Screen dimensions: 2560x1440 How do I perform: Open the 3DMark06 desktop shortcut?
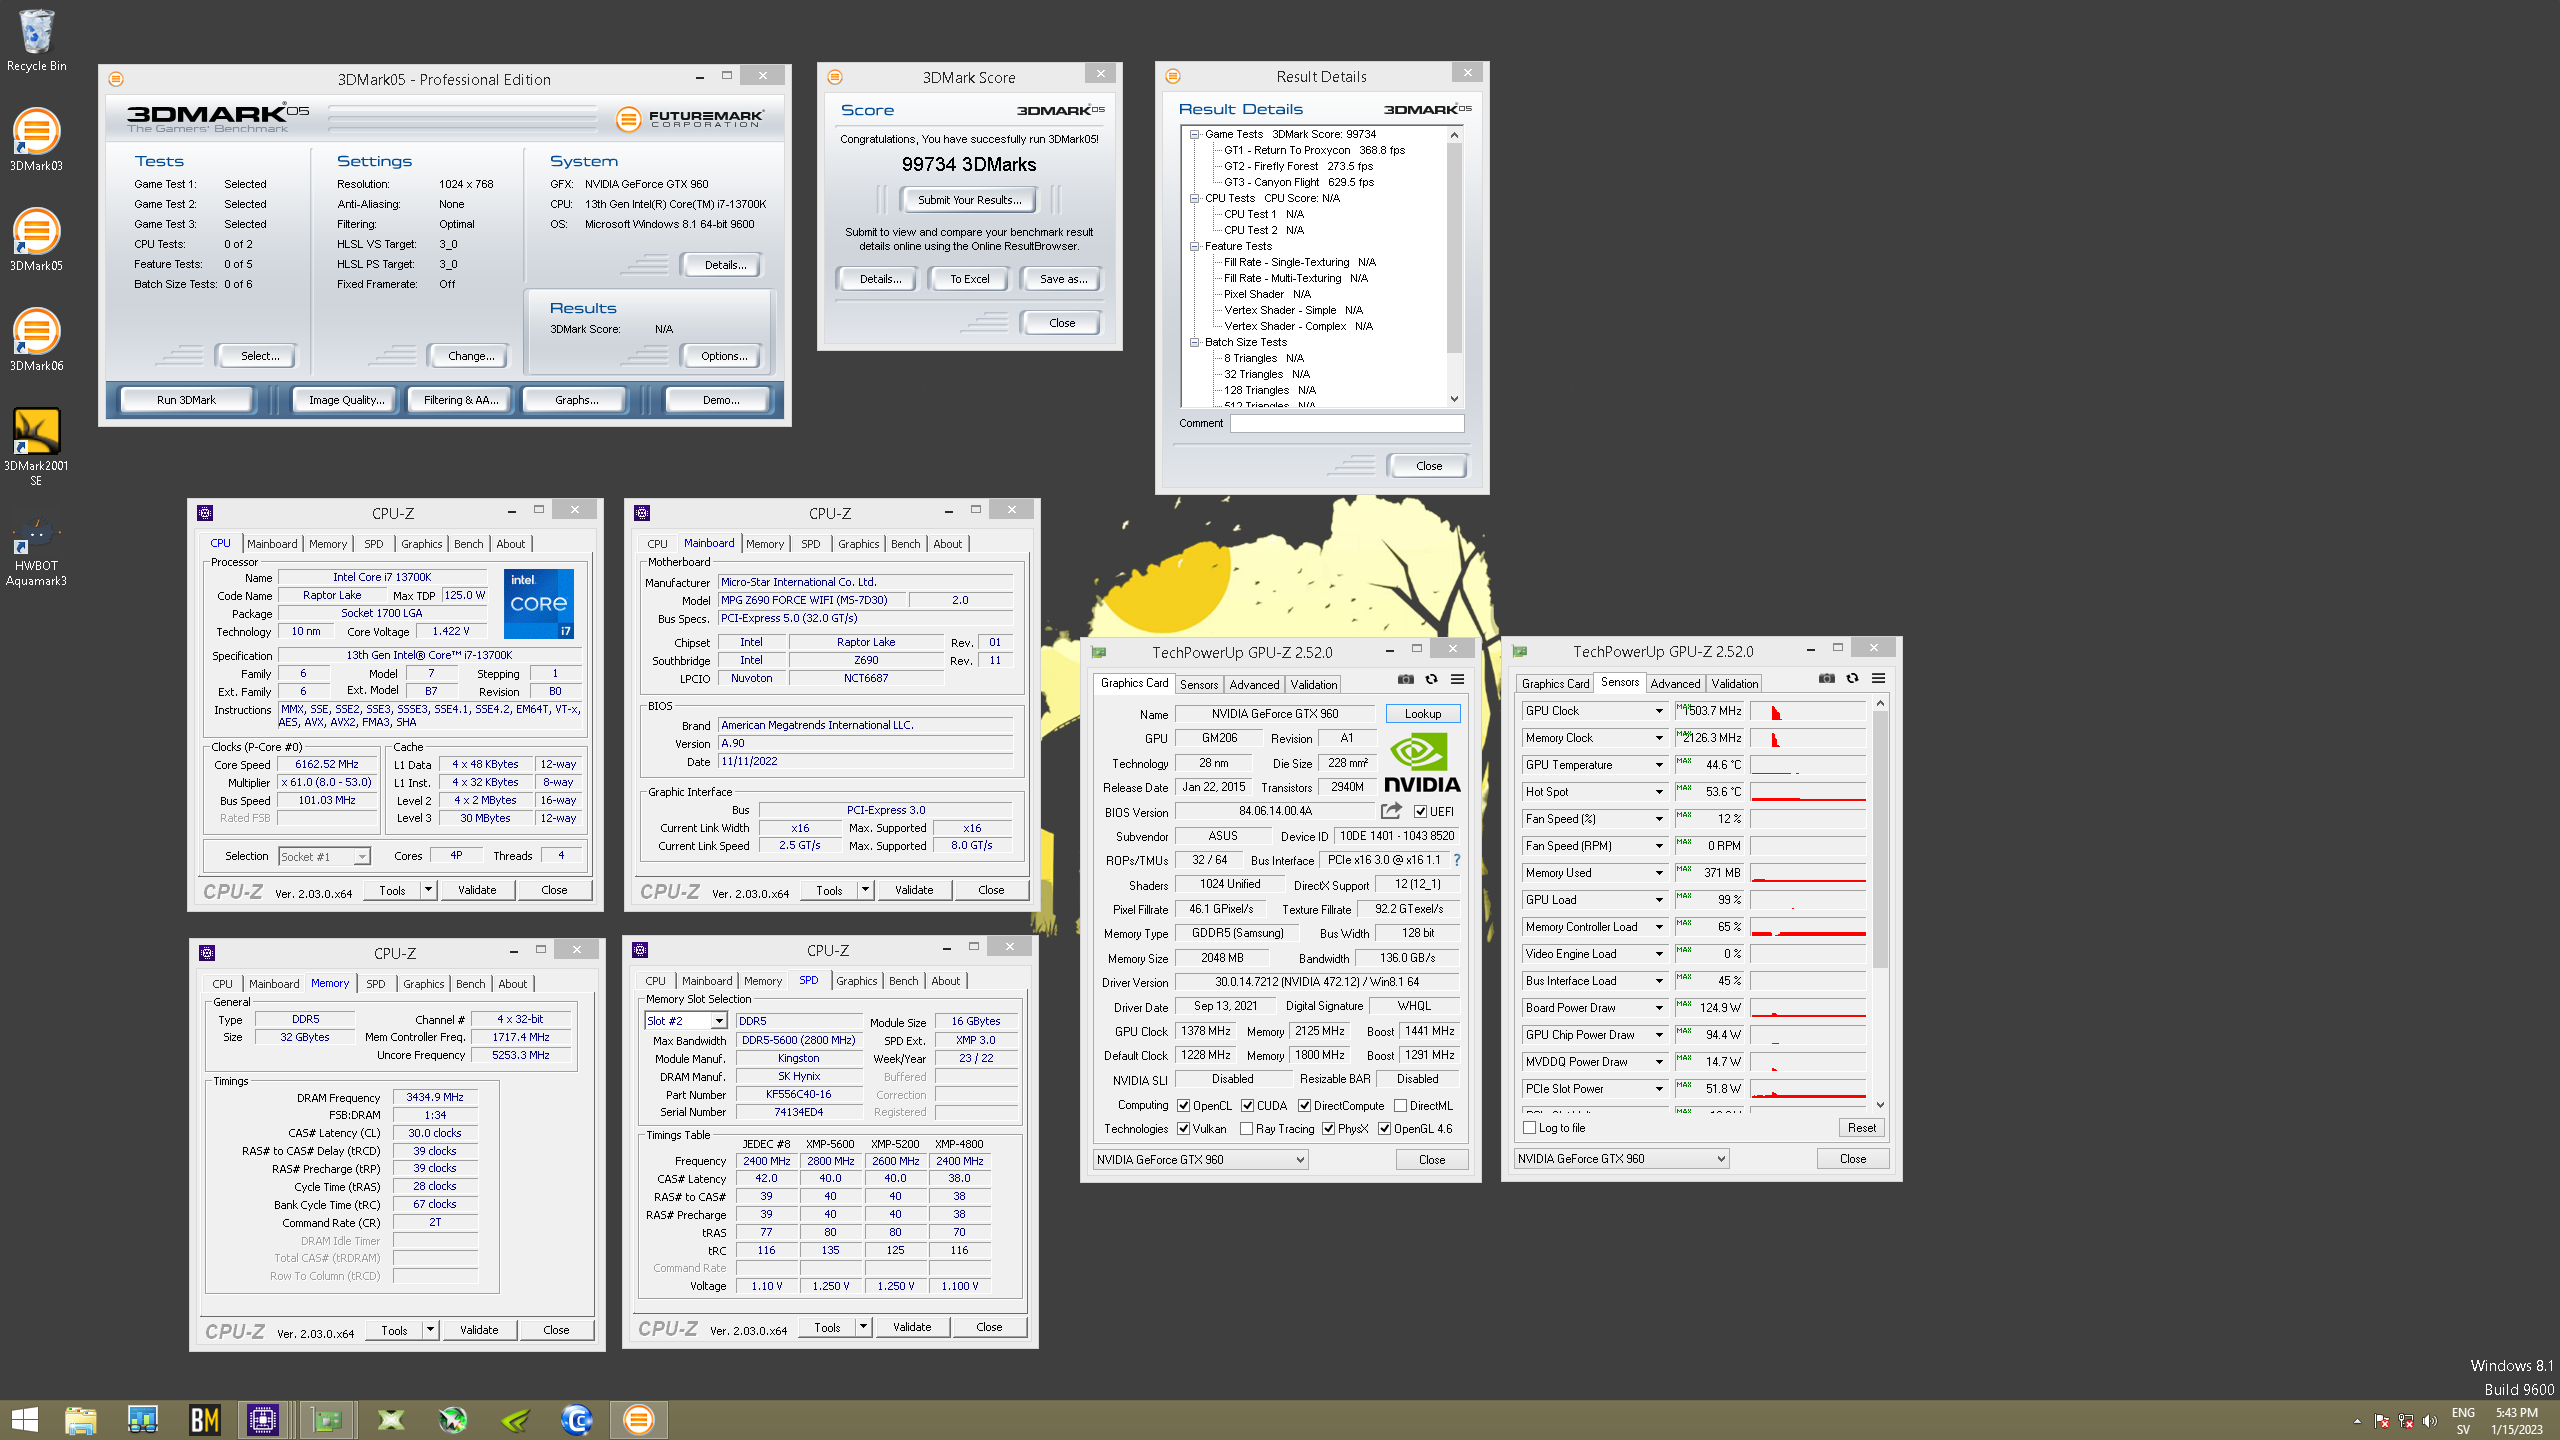36,340
